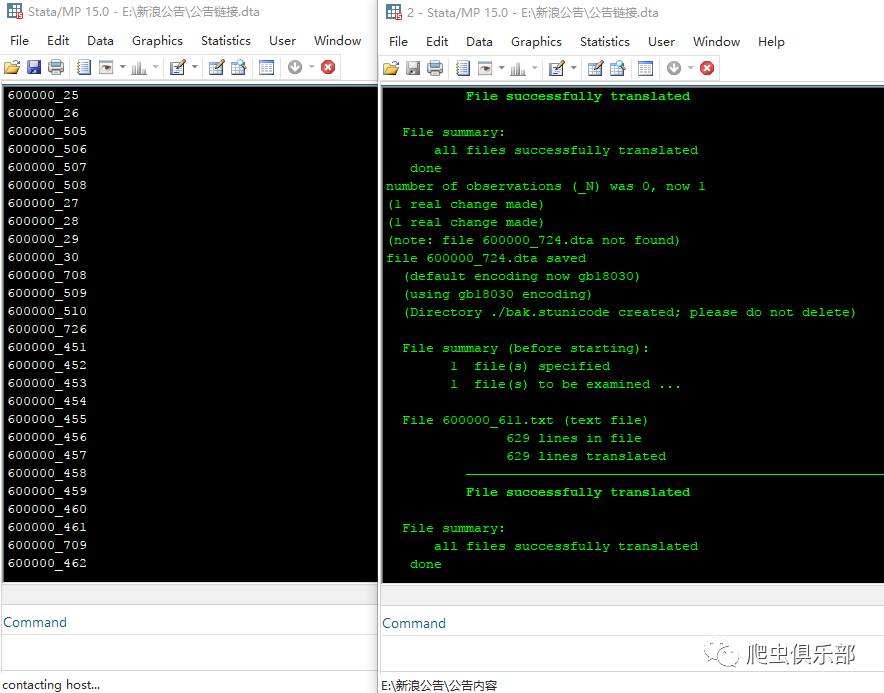Viewport: 884px width, 693px height.
Task: Expand Graph dropdown arrow in left window
Action: [155, 67]
